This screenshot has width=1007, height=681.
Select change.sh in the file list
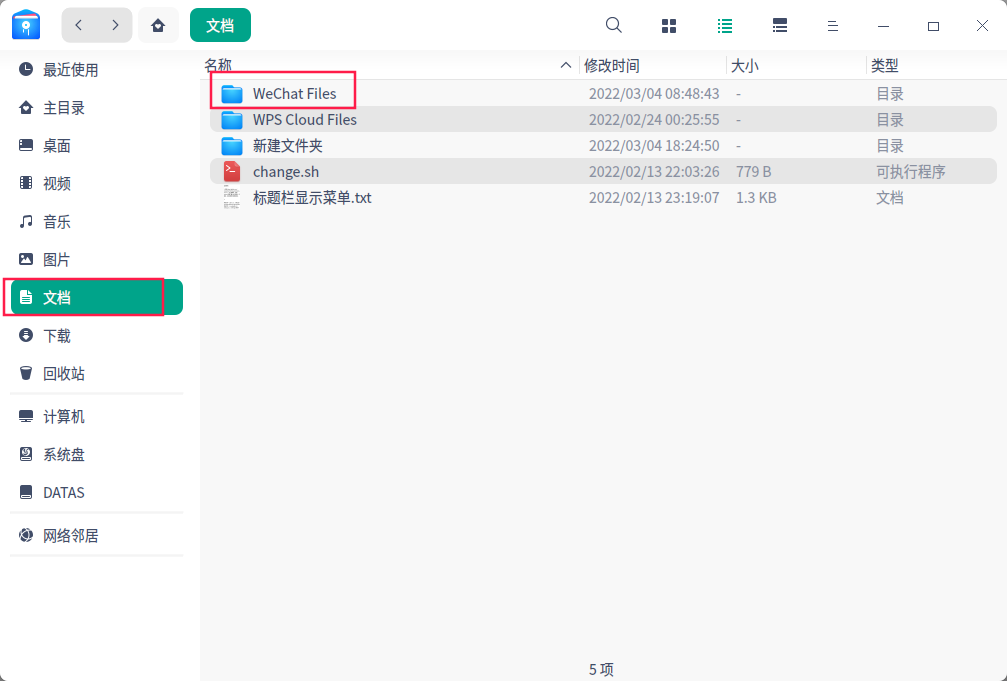[287, 171]
